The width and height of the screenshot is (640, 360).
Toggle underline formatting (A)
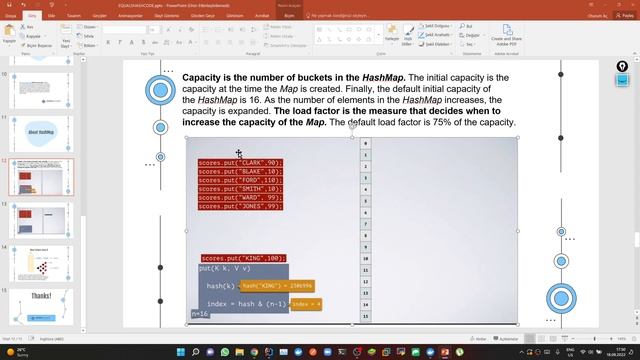tap(131, 42)
